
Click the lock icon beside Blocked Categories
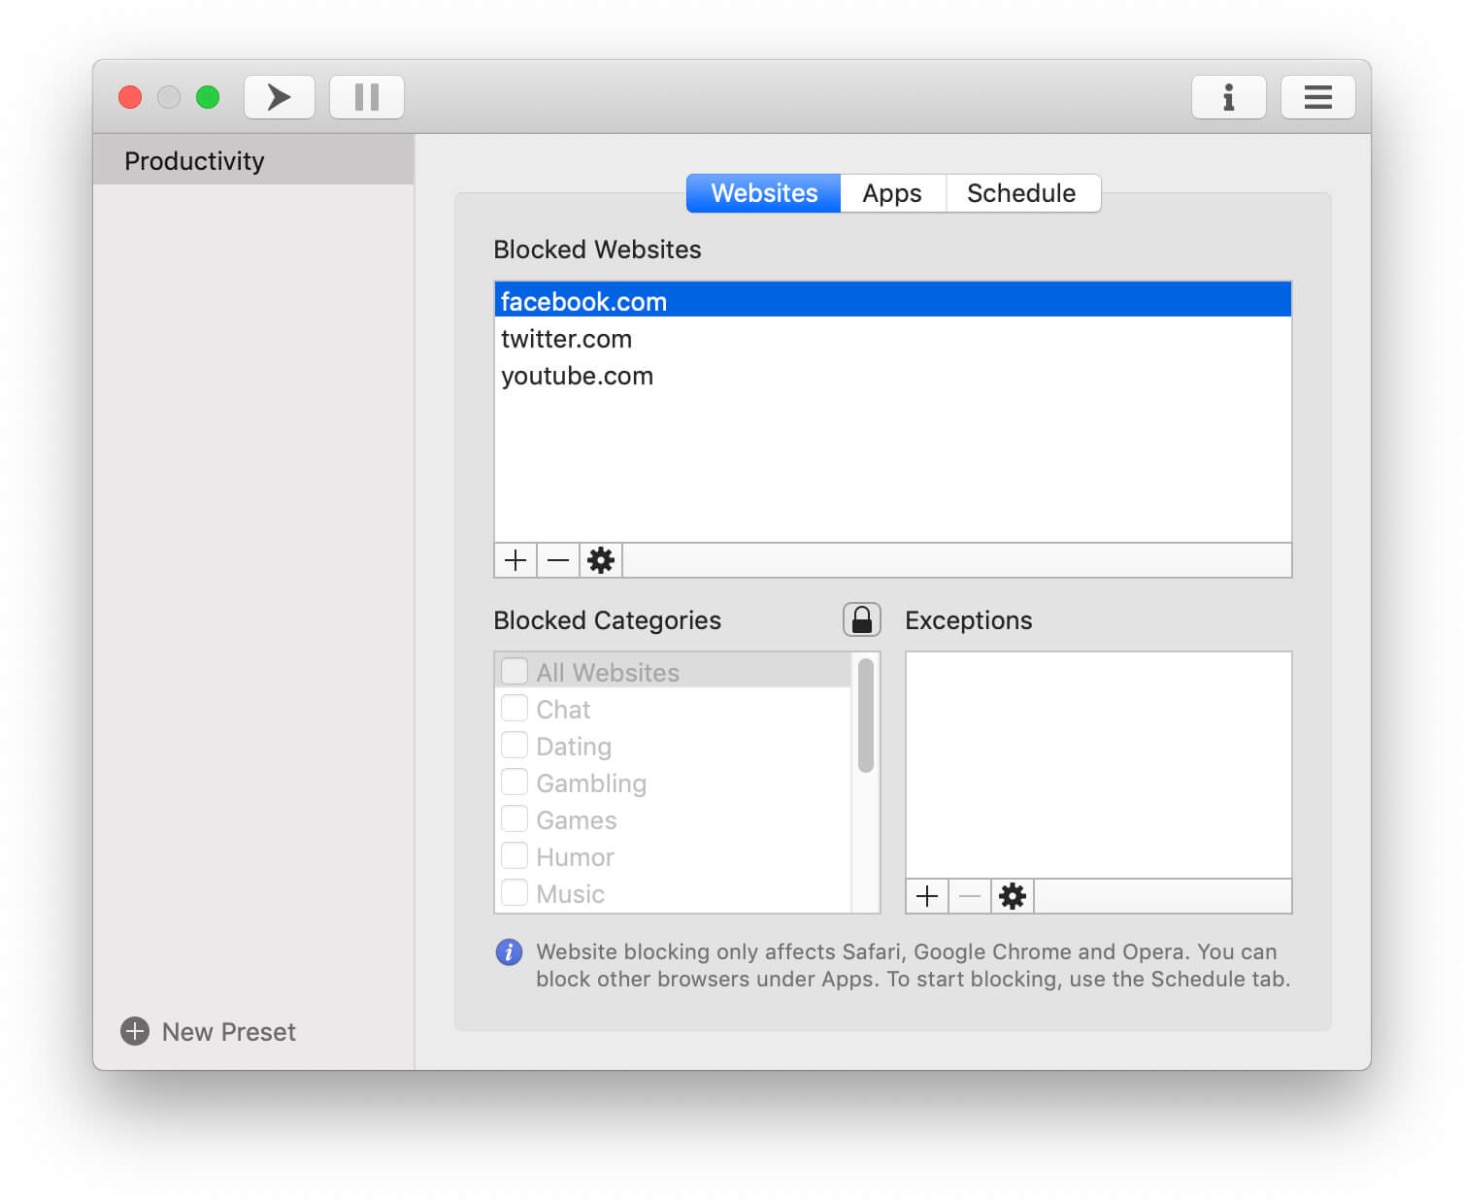tap(861, 620)
